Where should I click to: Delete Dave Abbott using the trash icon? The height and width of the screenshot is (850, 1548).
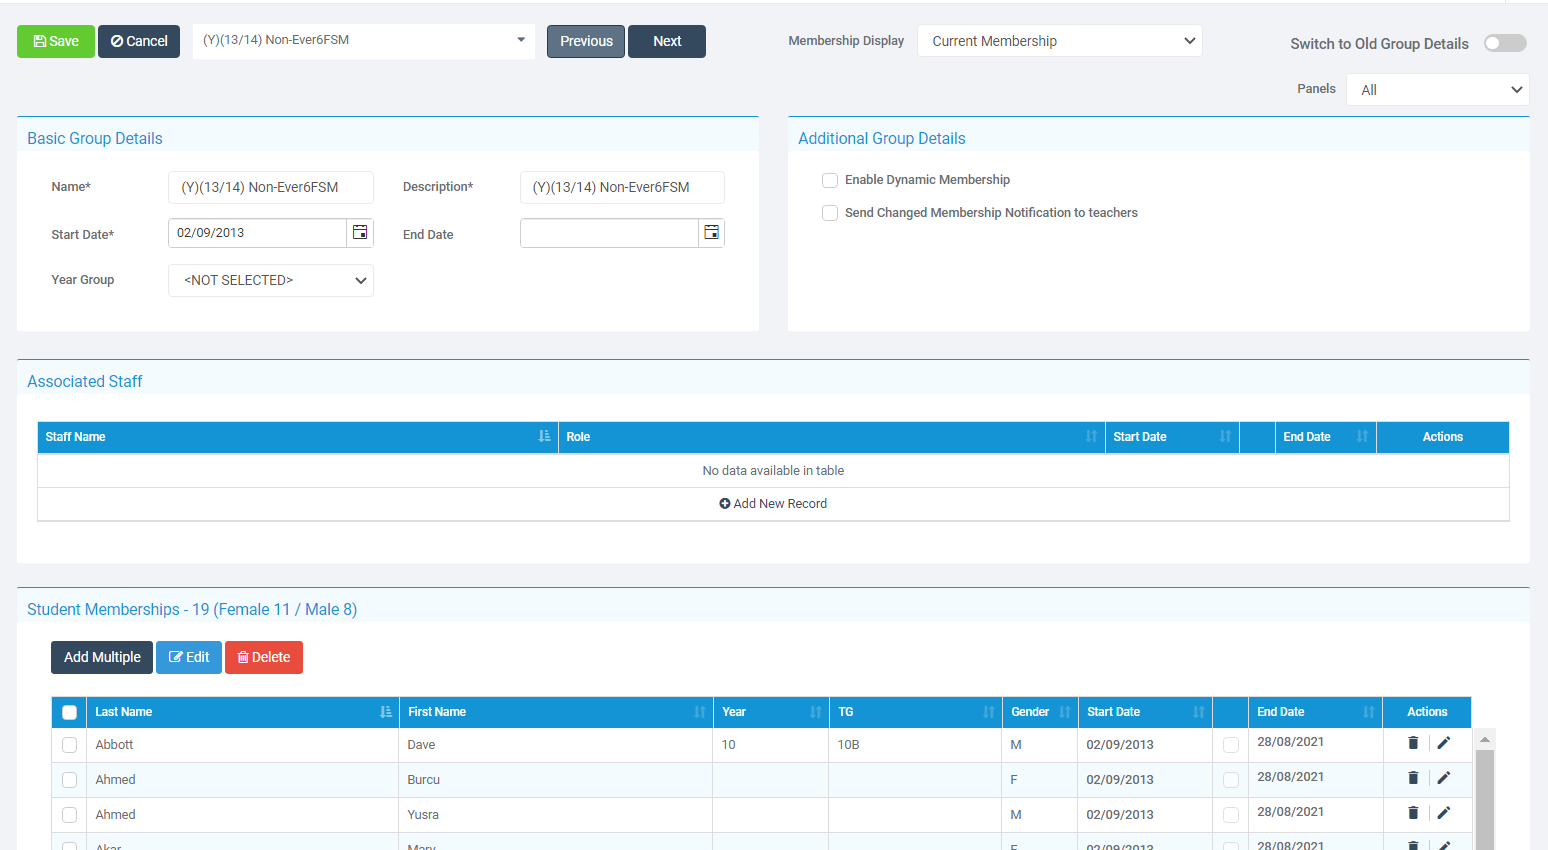click(1412, 742)
